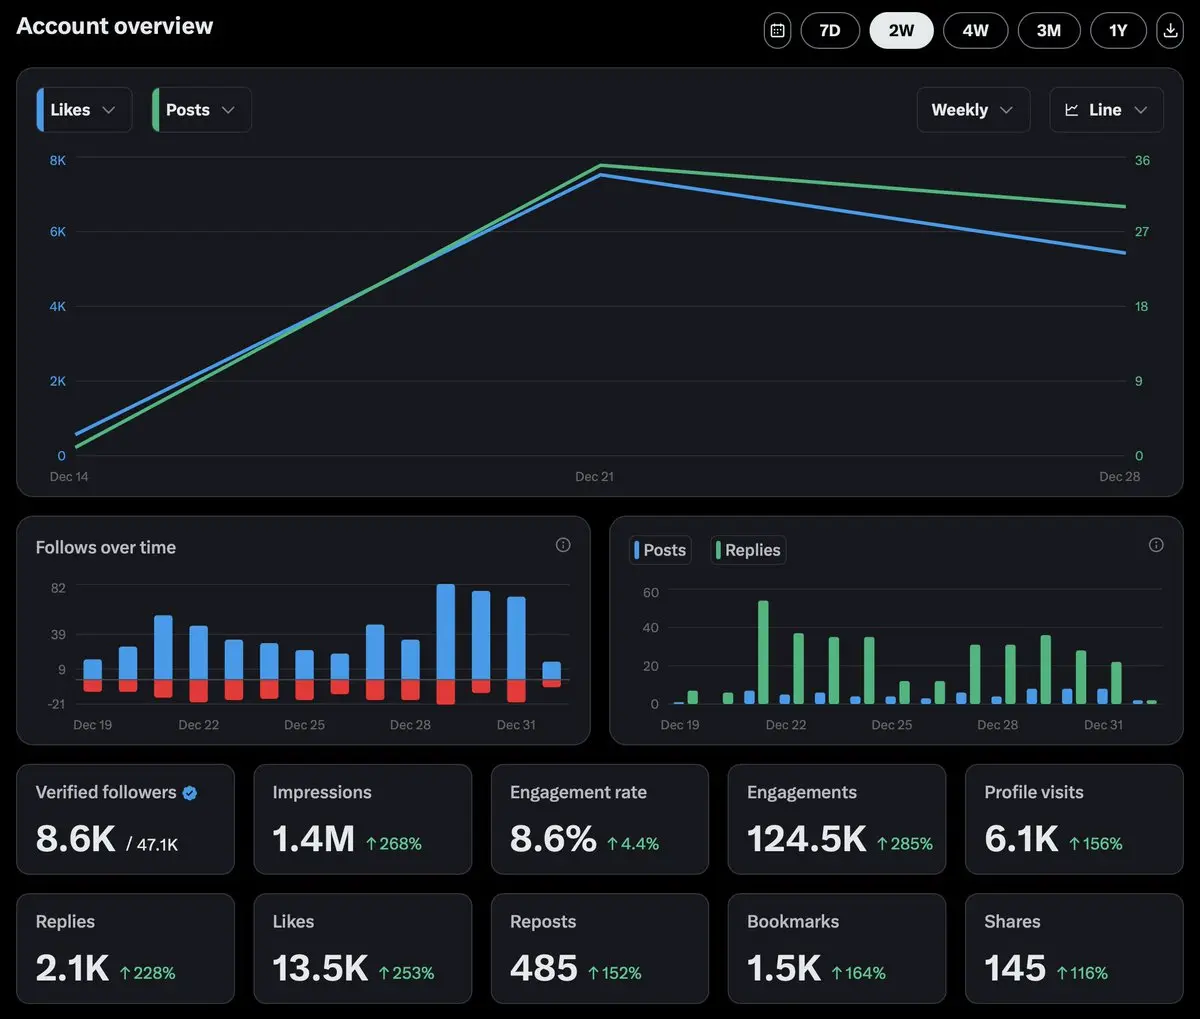This screenshot has width=1200, height=1019.
Task: Click green up arrow beside Impressions 268%
Action: coord(371,844)
